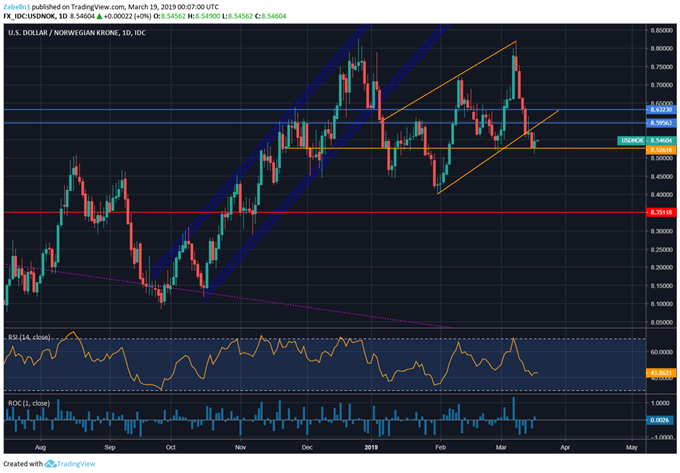The image size is (680, 473).
Task: Click the Sep label on time axis
Action: 110,447
